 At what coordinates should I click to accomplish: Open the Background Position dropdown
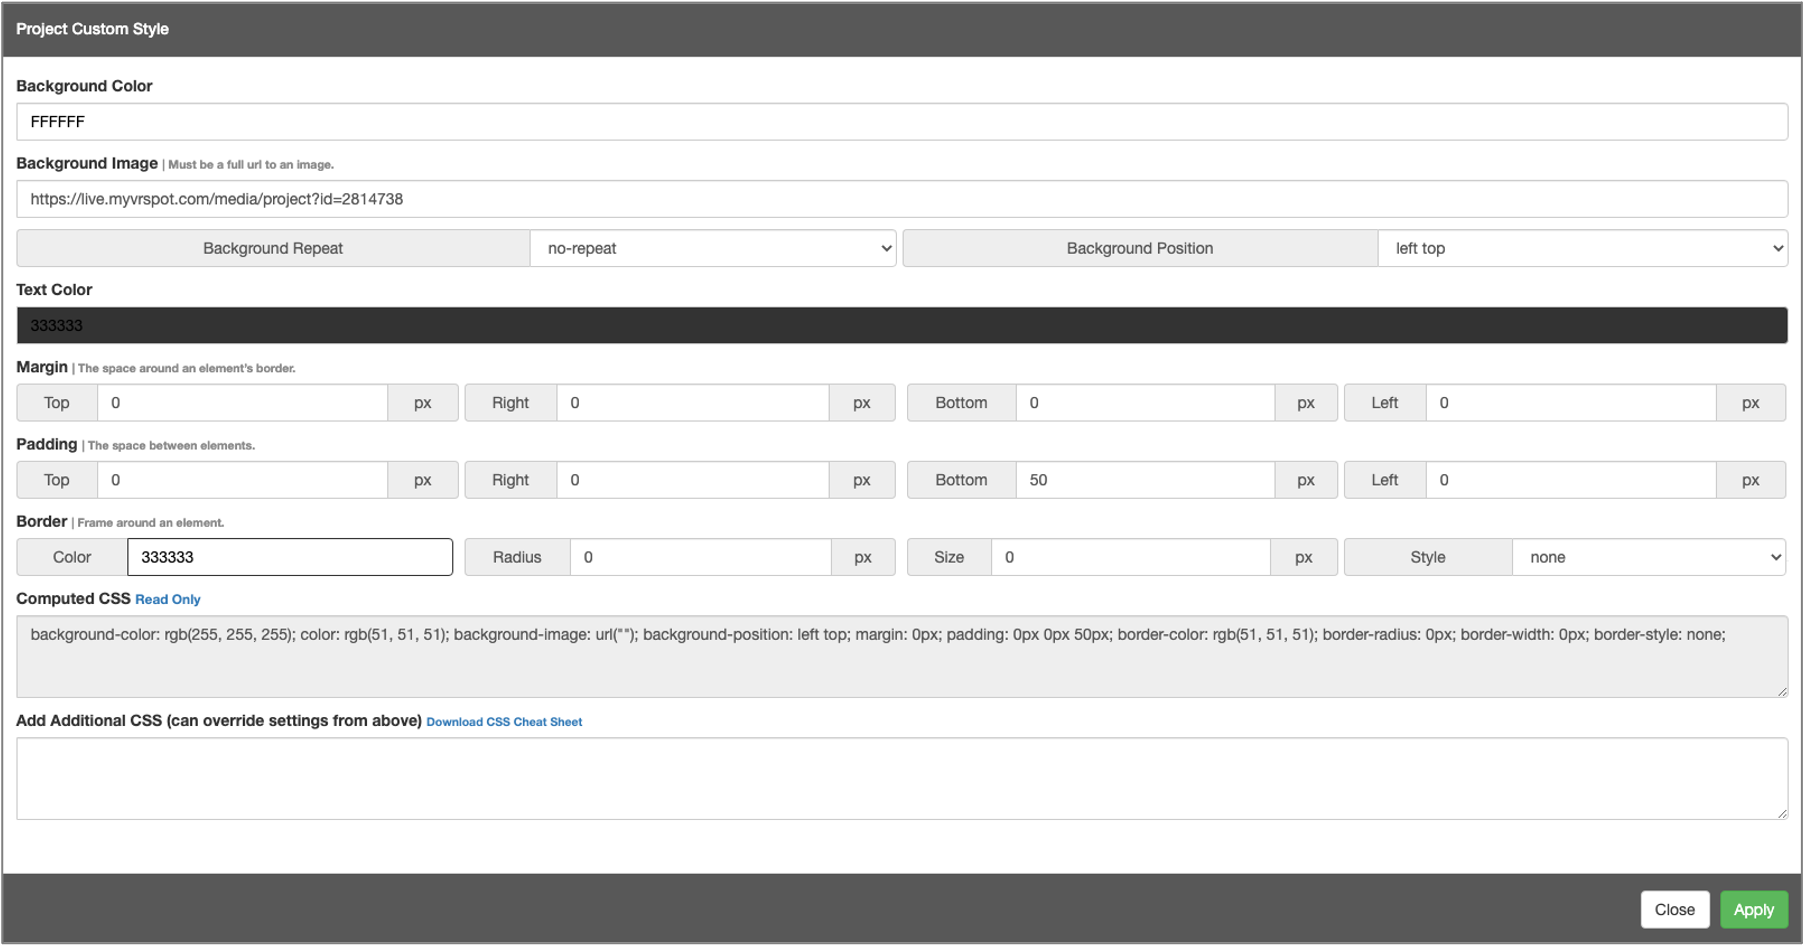(x=1582, y=248)
